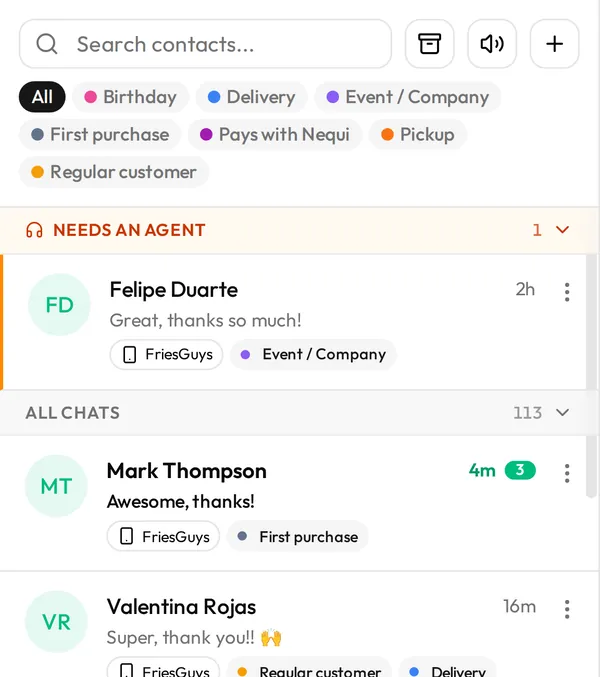Click the search magnifier icon

click(47, 44)
